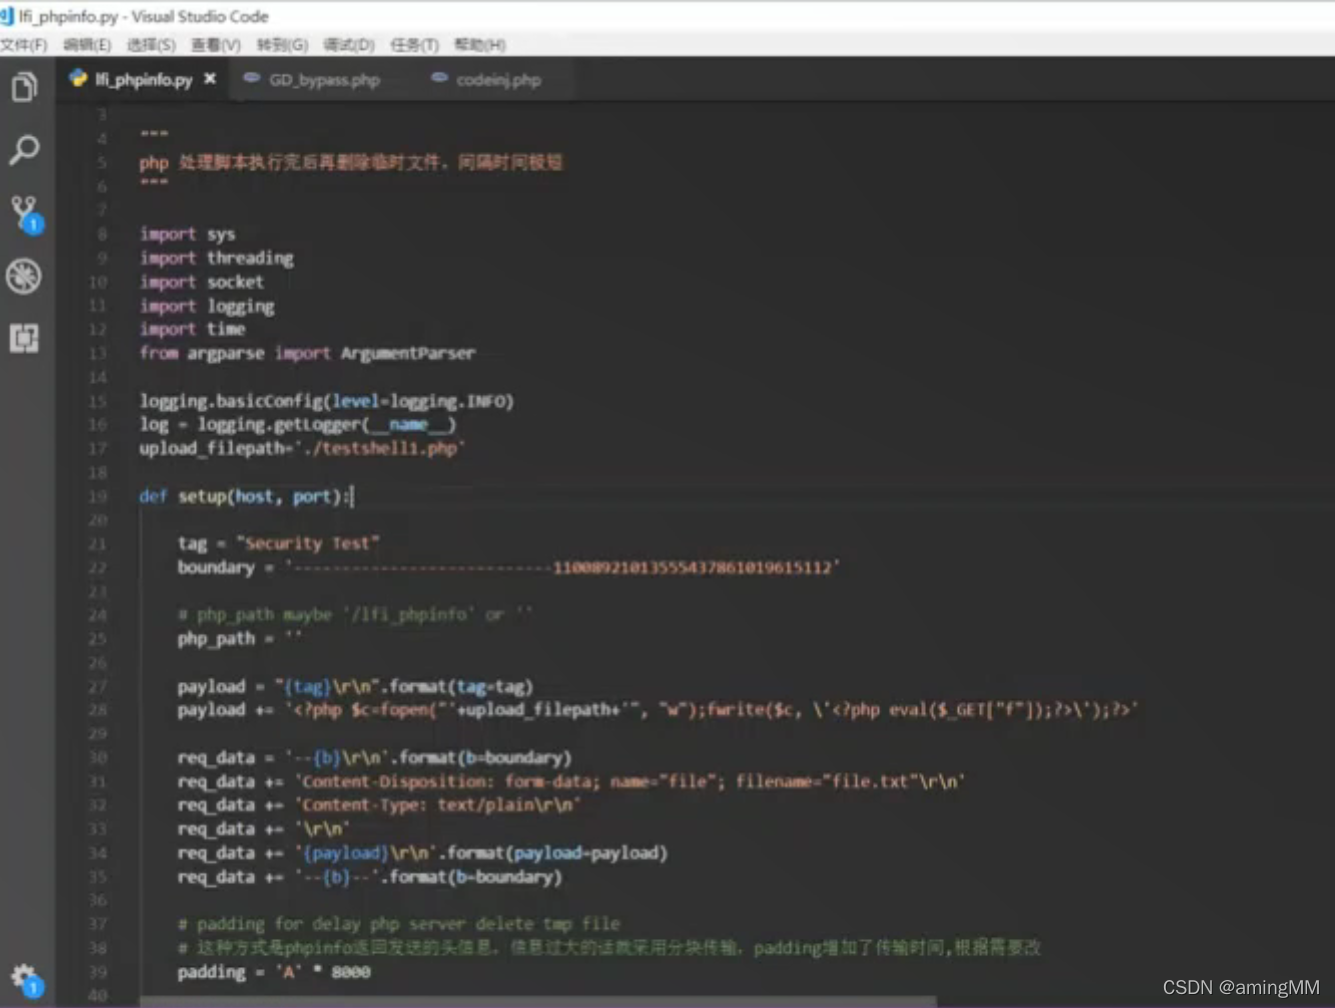Image resolution: width=1335 pixels, height=1008 pixels.
Task: Click the 'import time' line
Action: click(x=192, y=329)
